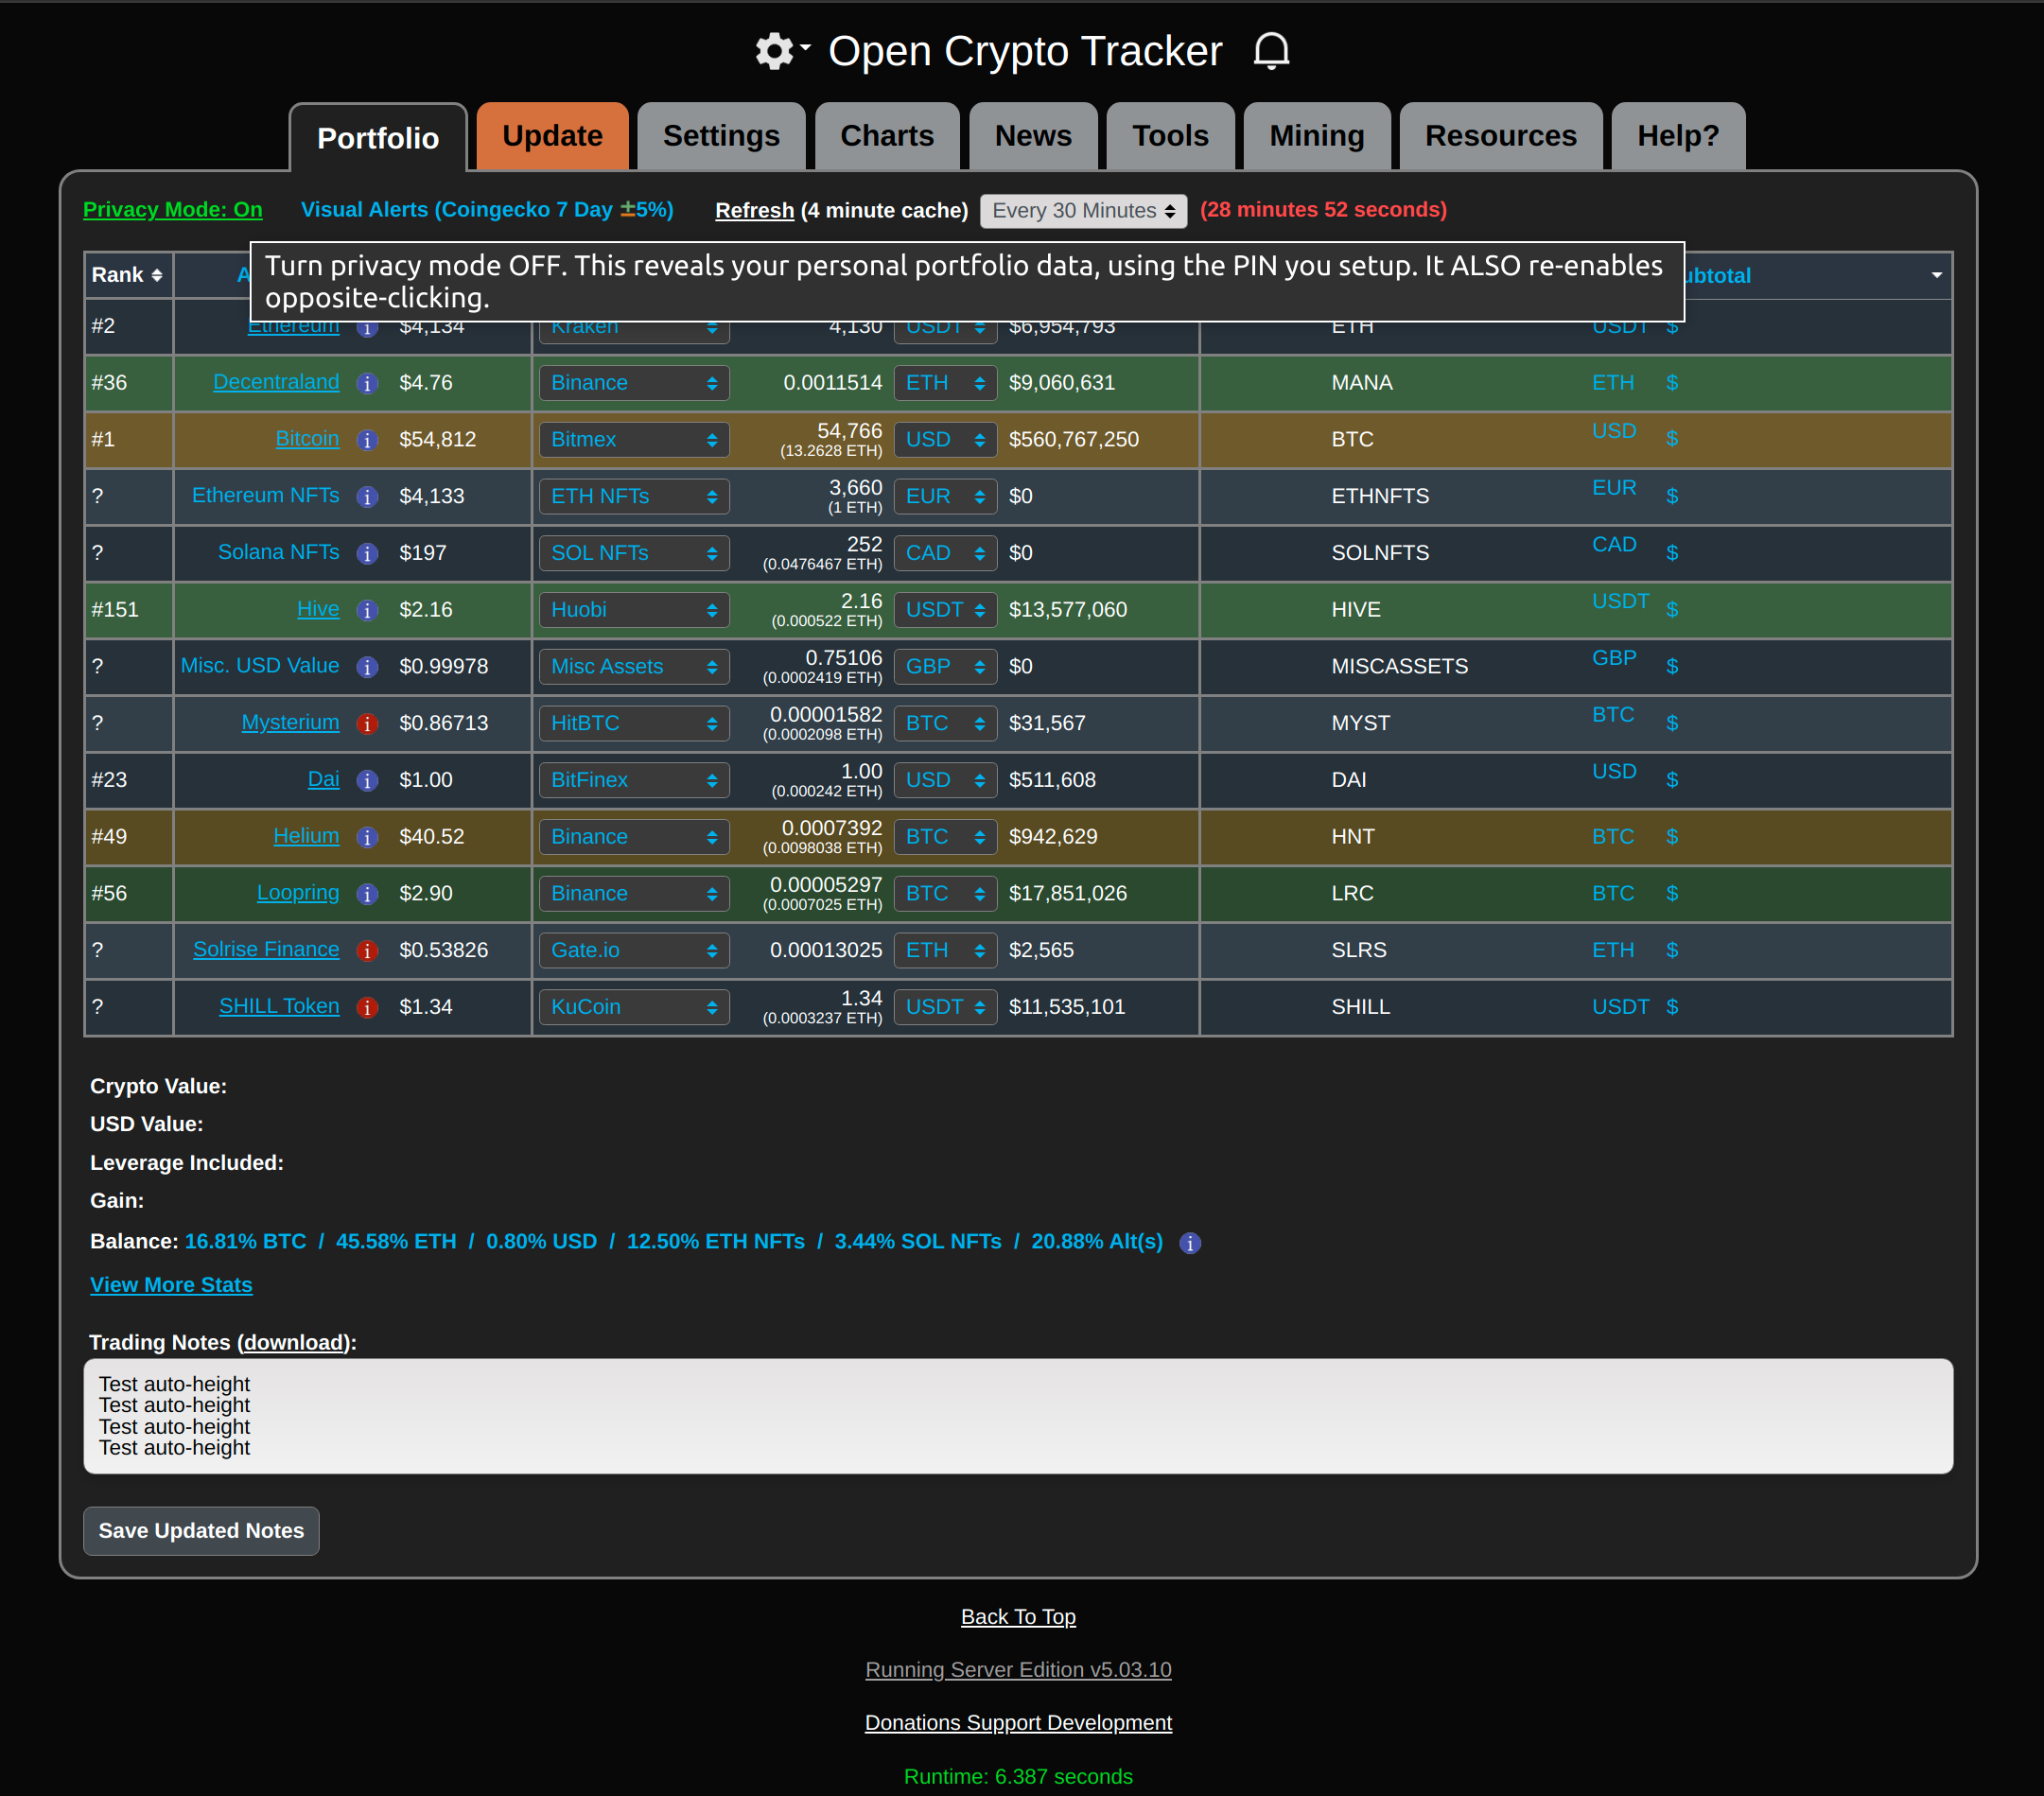
Task: Click info icon next to Loopring
Action: coord(367,895)
